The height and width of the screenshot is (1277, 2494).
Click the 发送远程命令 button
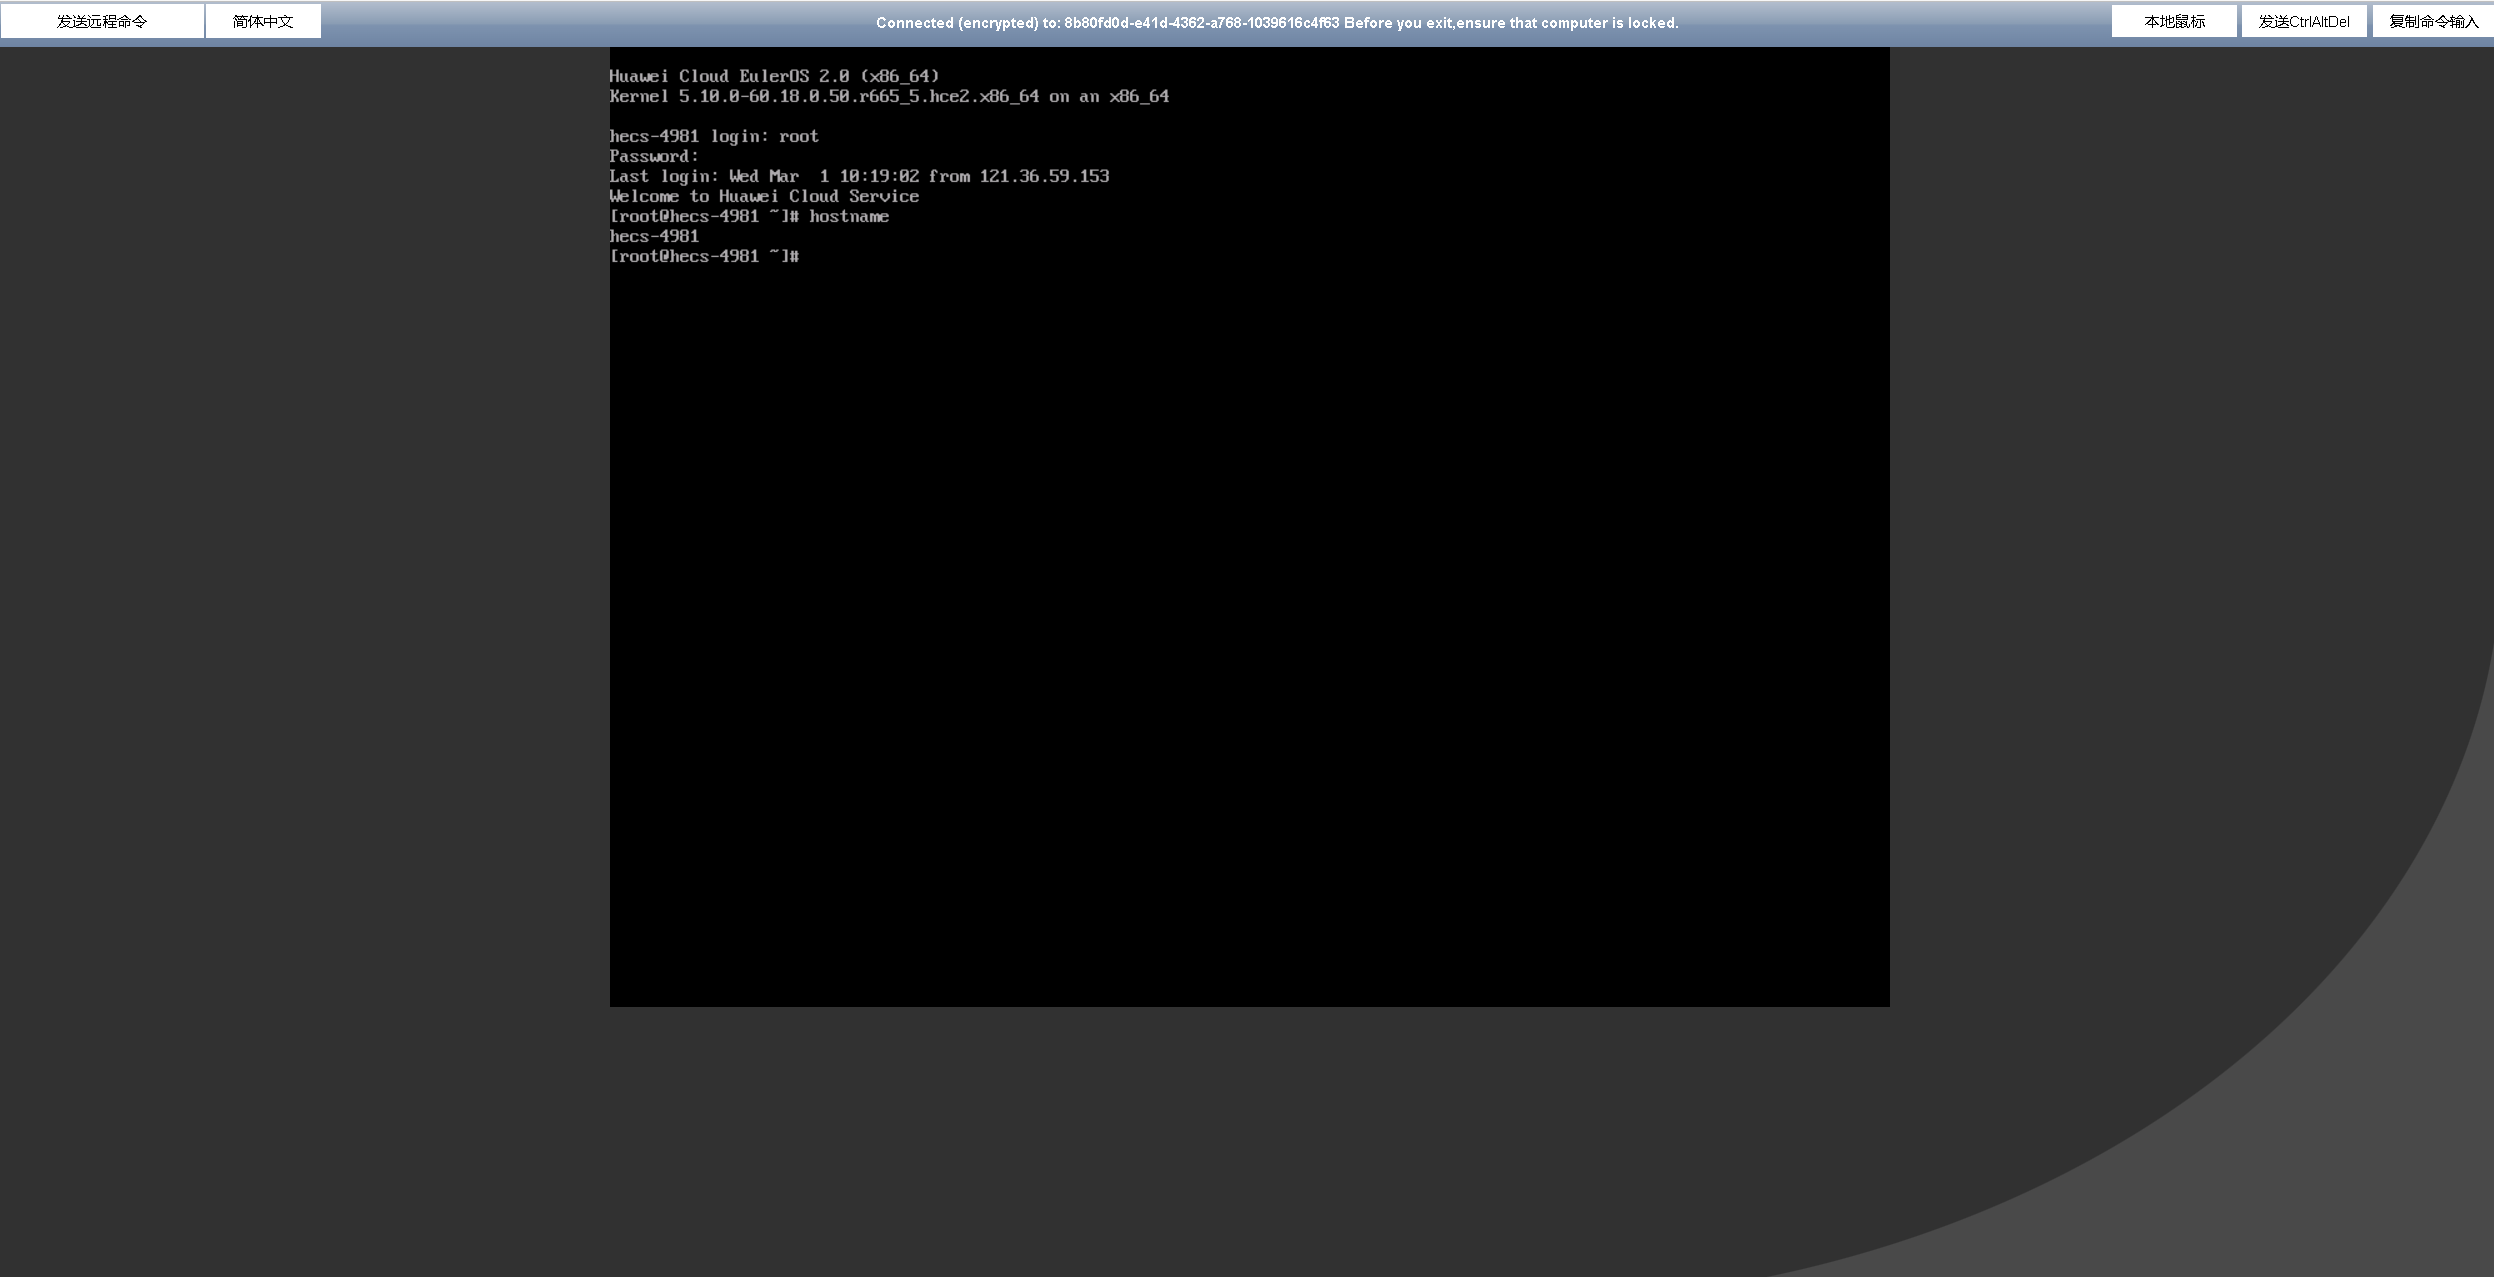pyautogui.click(x=102, y=21)
